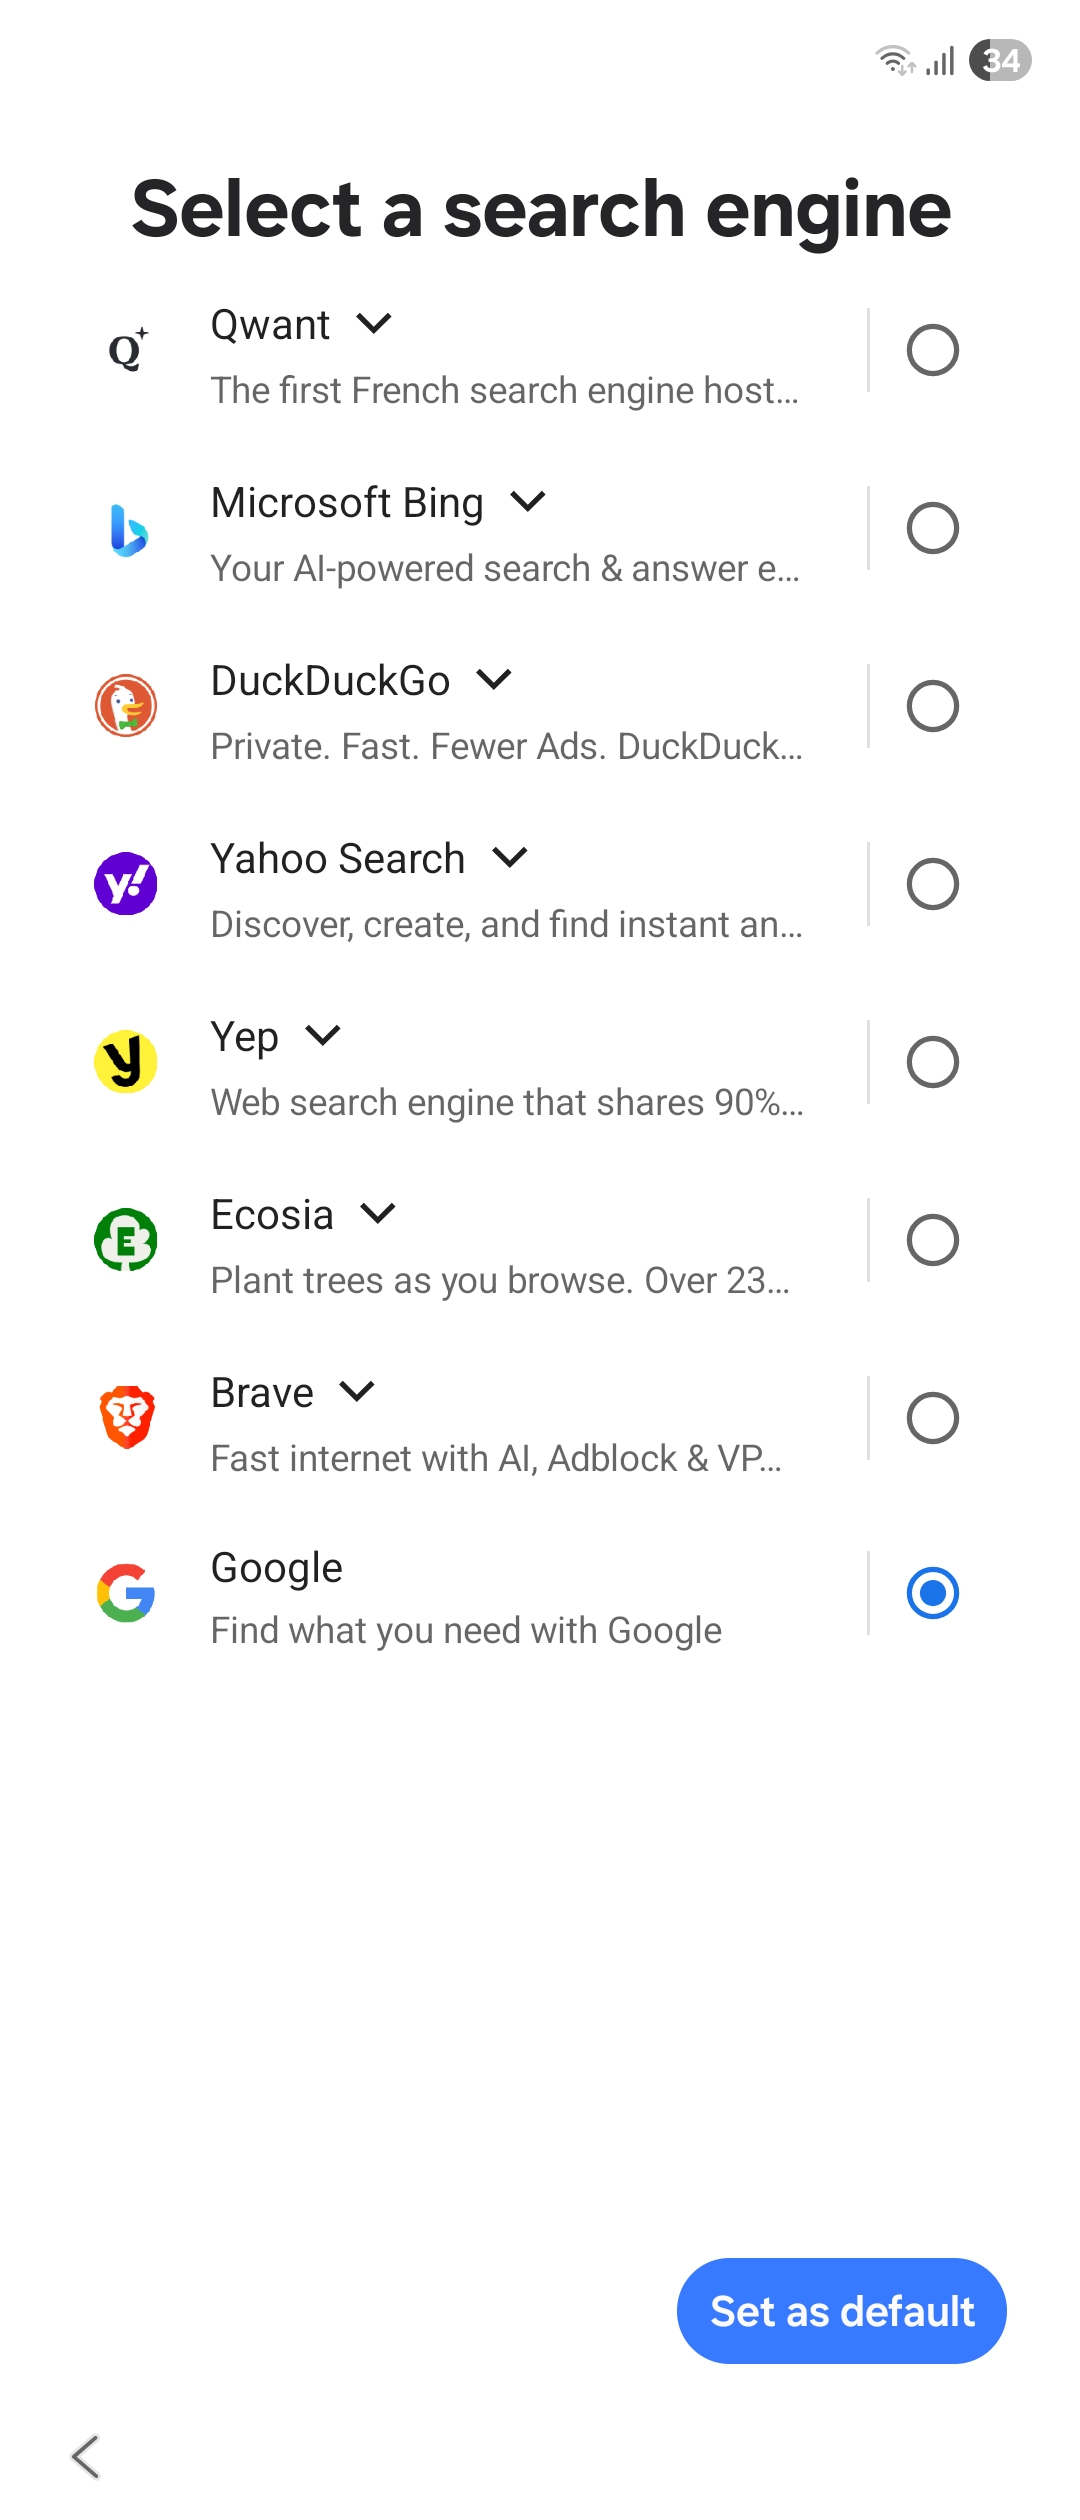Select the Brave radio button
Image resolution: width=1080 pixels, height=2520 pixels.
tap(933, 1418)
